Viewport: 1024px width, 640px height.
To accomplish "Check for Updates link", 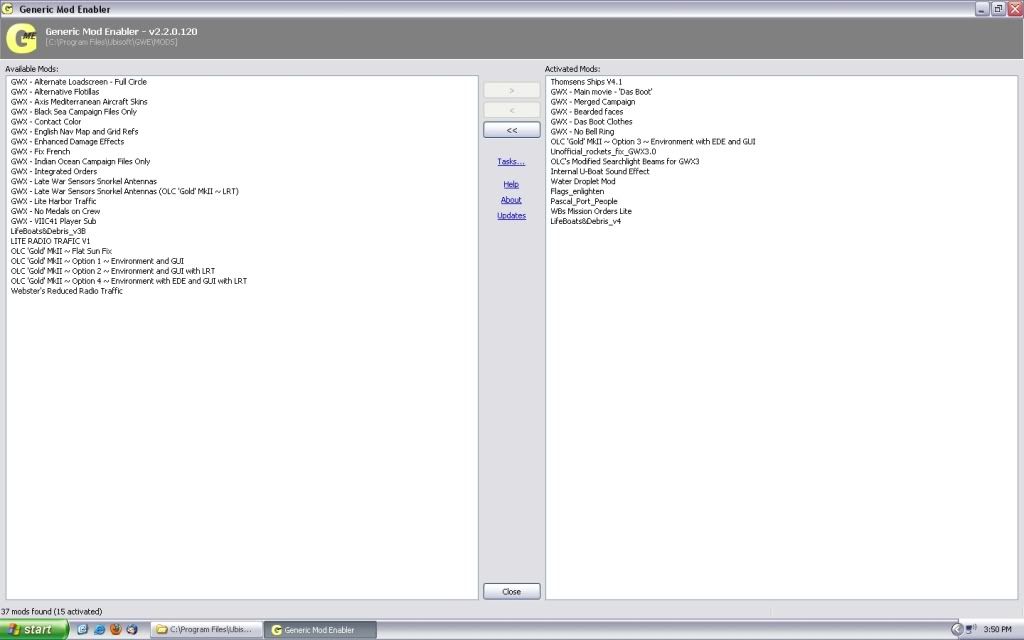I will click(511, 216).
